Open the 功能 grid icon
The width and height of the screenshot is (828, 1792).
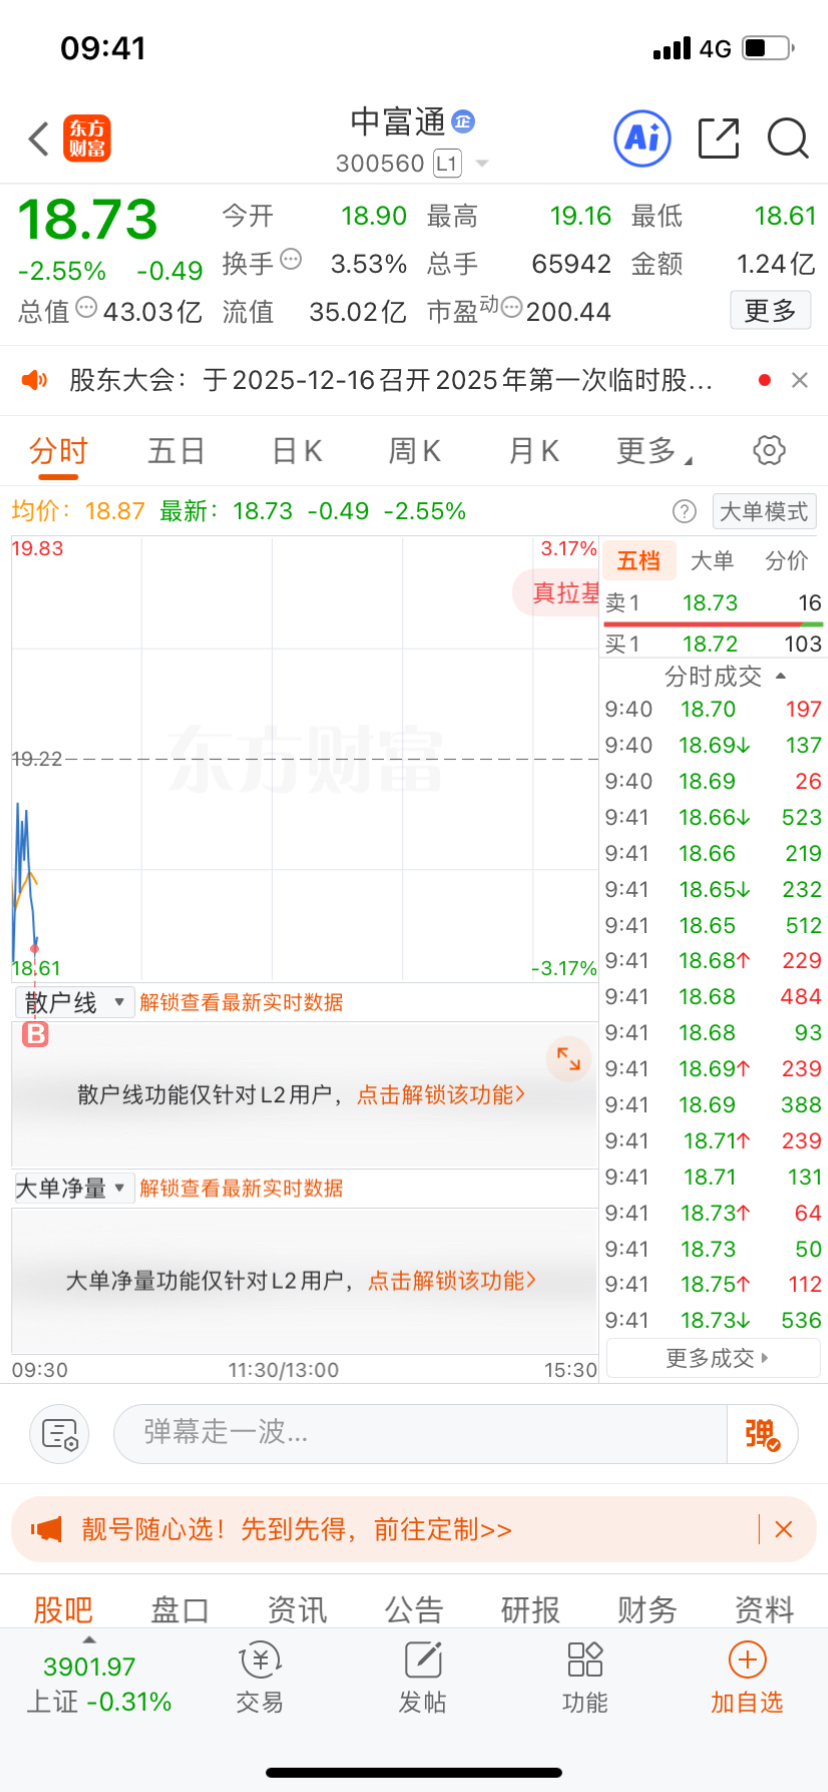tap(585, 1661)
